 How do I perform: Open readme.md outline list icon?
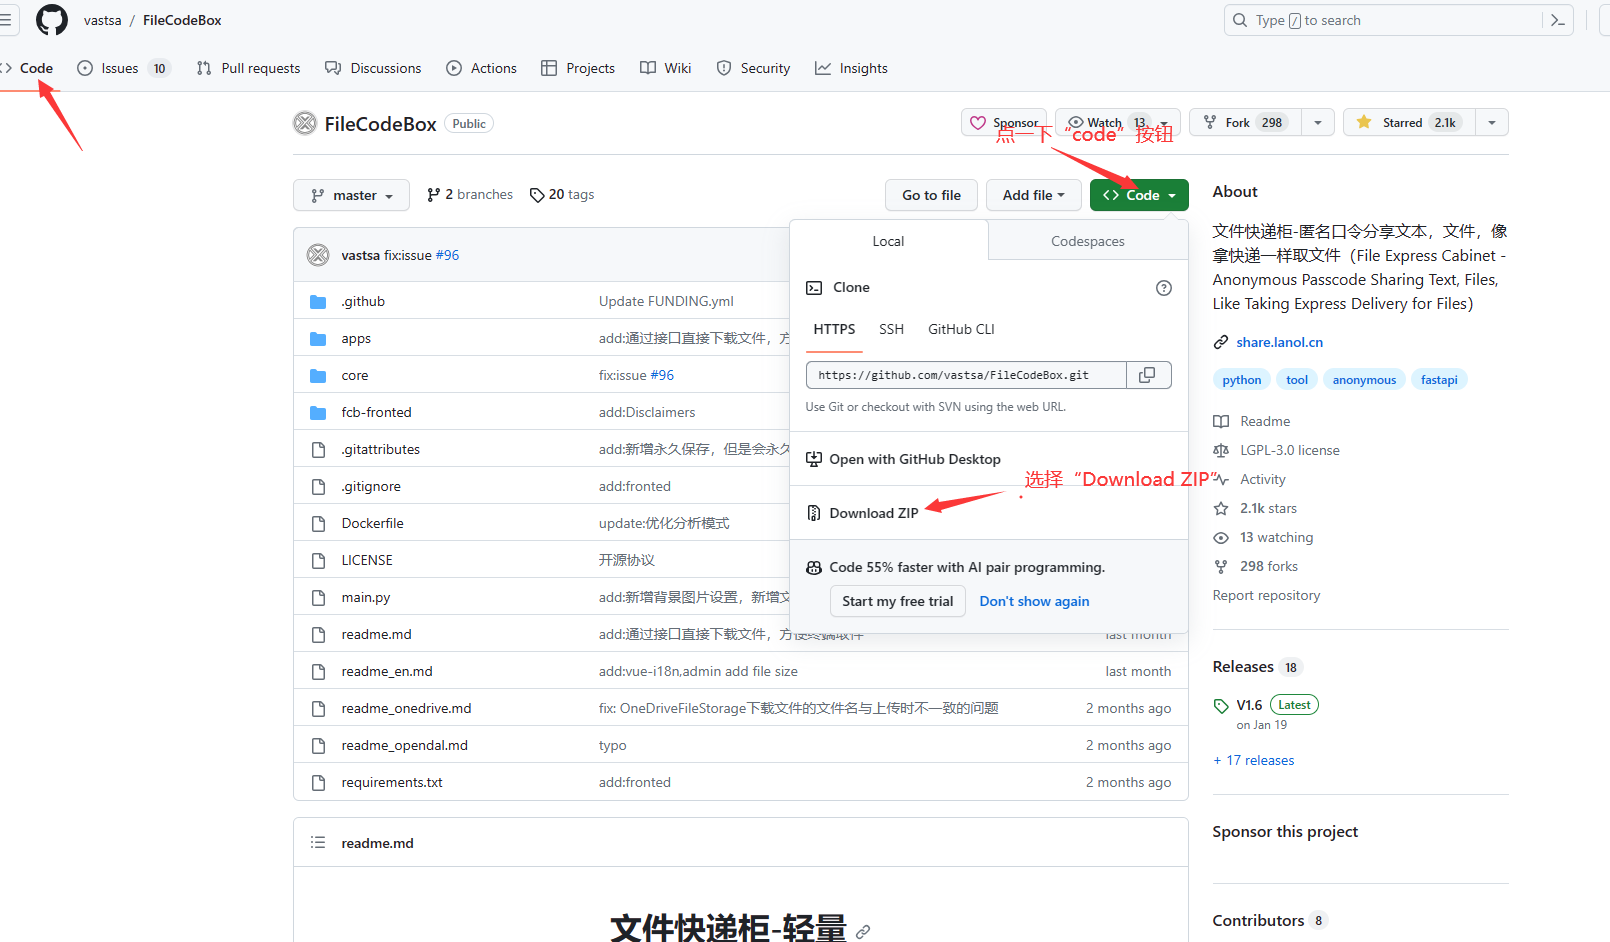[318, 843]
